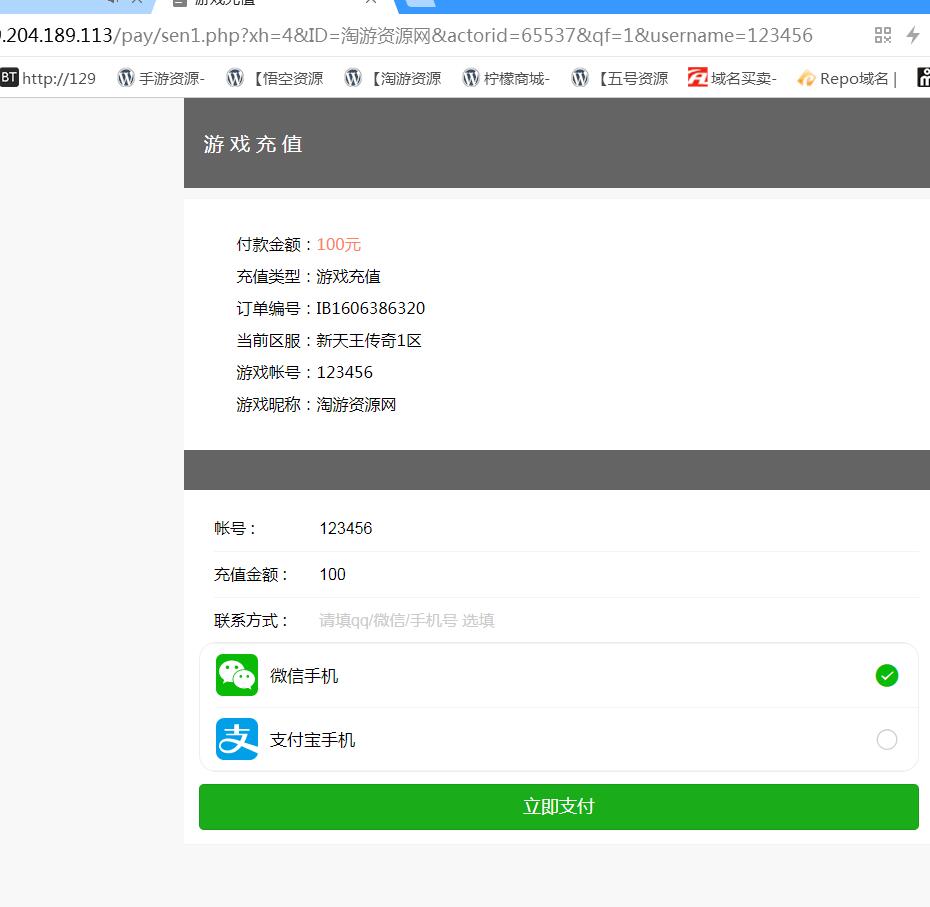Select the 支付宝手机 payment radio button
The height and width of the screenshot is (907, 930).
coord(886,740)
